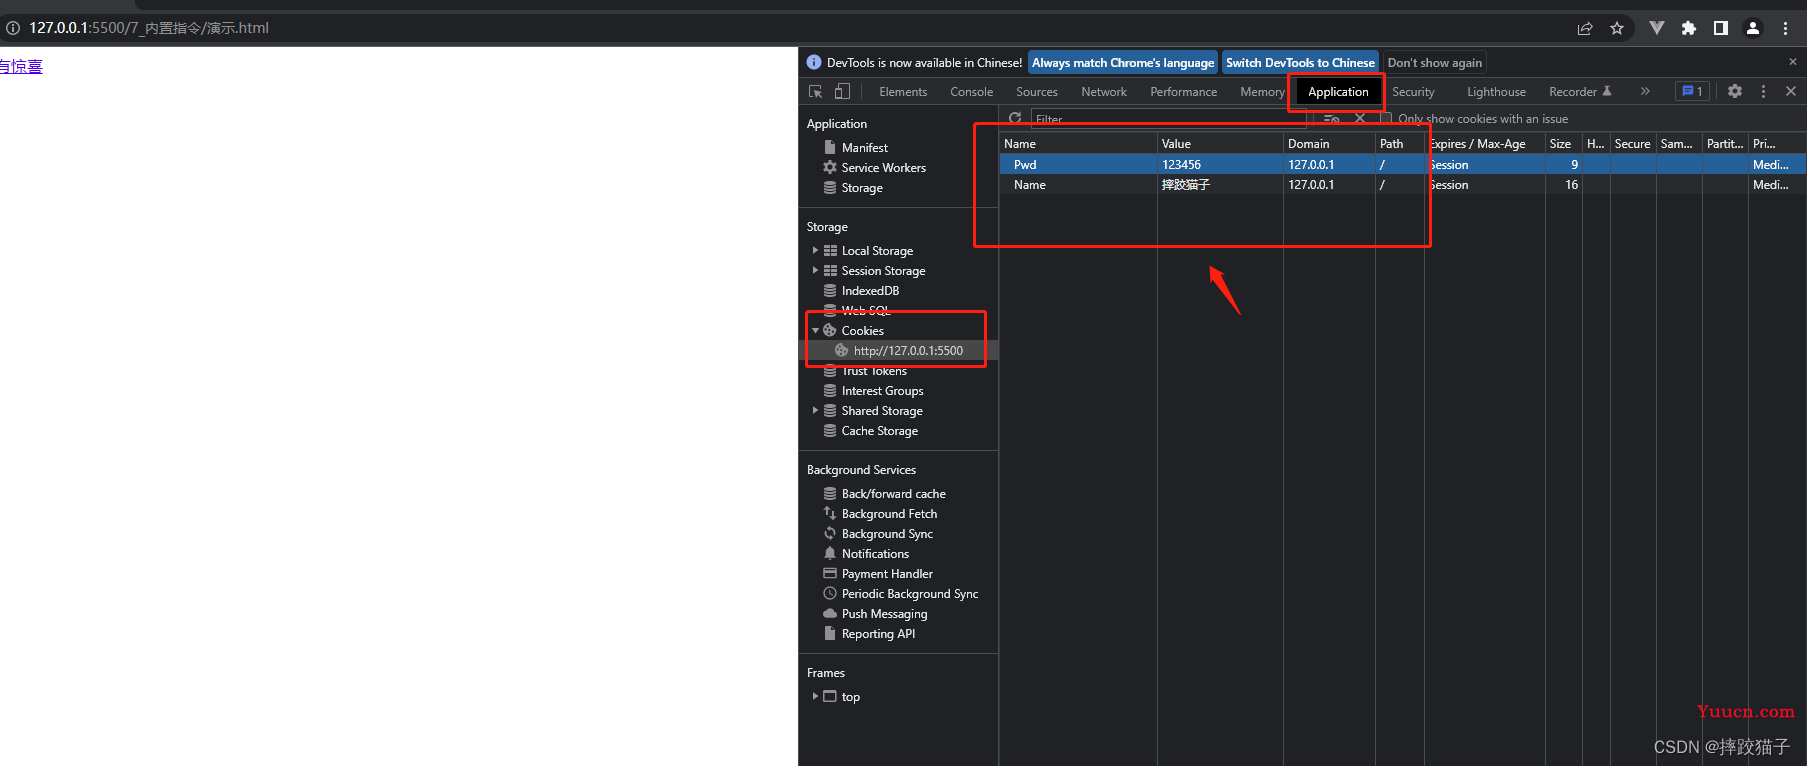The image size is (1807, 766).
Task: Open the Chrome profile avatar
Action: point(1753,28)
